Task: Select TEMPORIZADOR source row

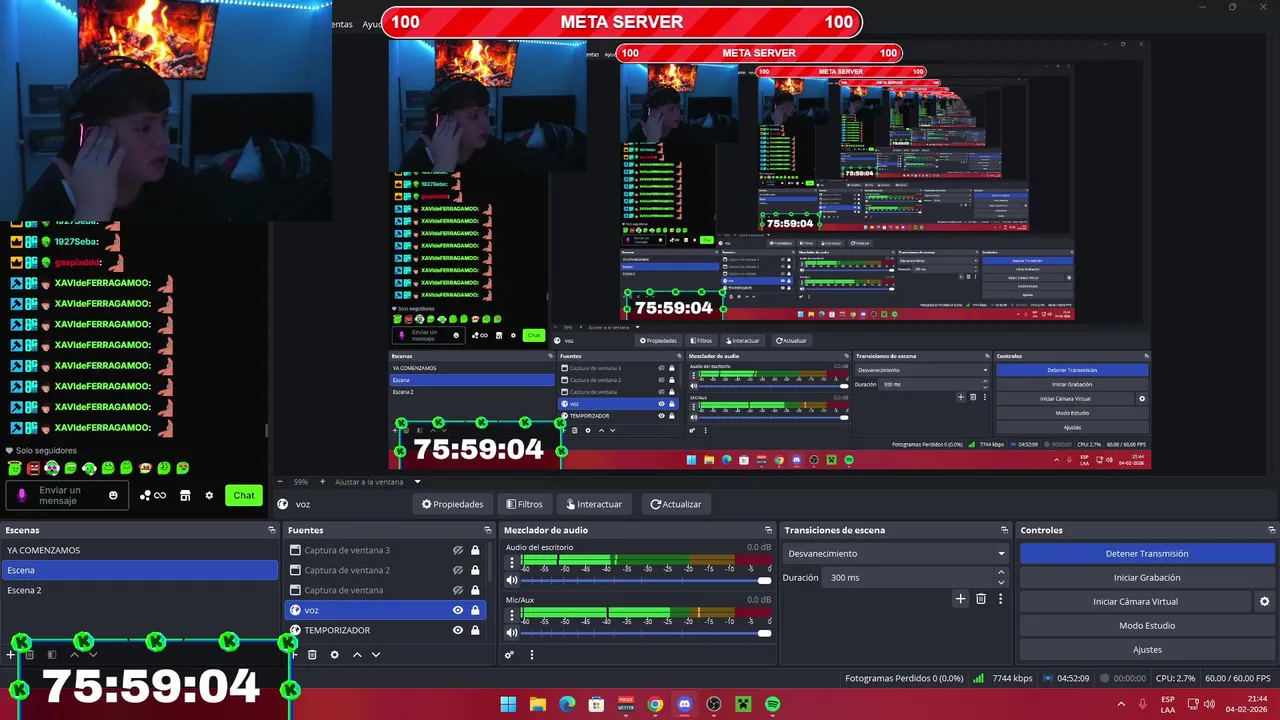Action: tap(385, 630)
